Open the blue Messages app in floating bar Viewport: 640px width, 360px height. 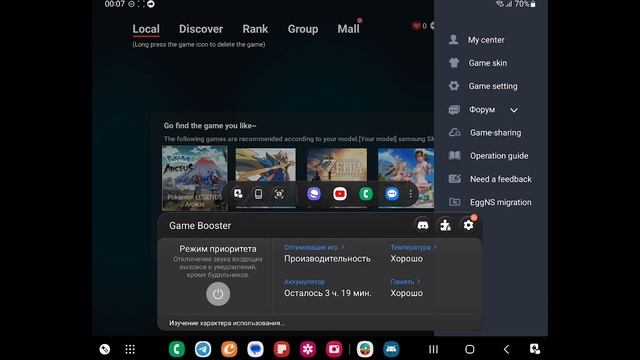click(392, 193)
